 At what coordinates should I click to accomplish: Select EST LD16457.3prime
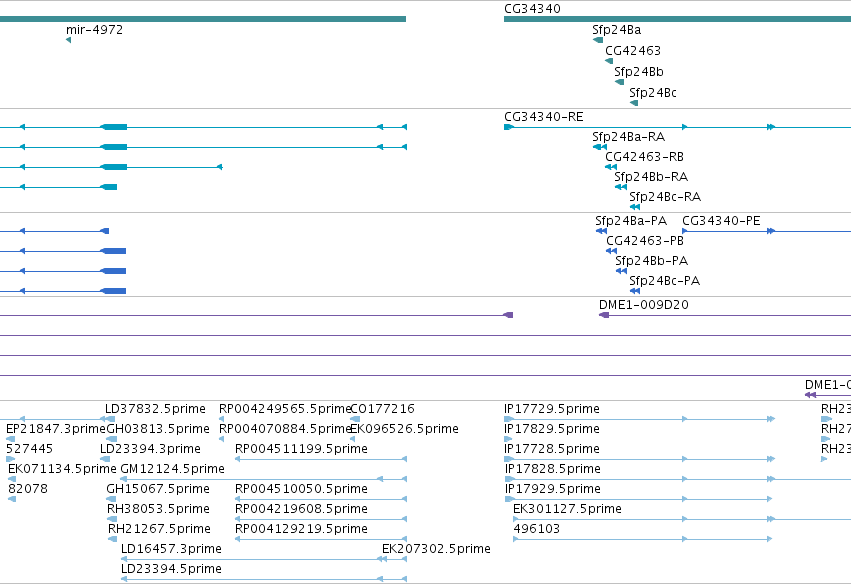[x=171, y=549]
